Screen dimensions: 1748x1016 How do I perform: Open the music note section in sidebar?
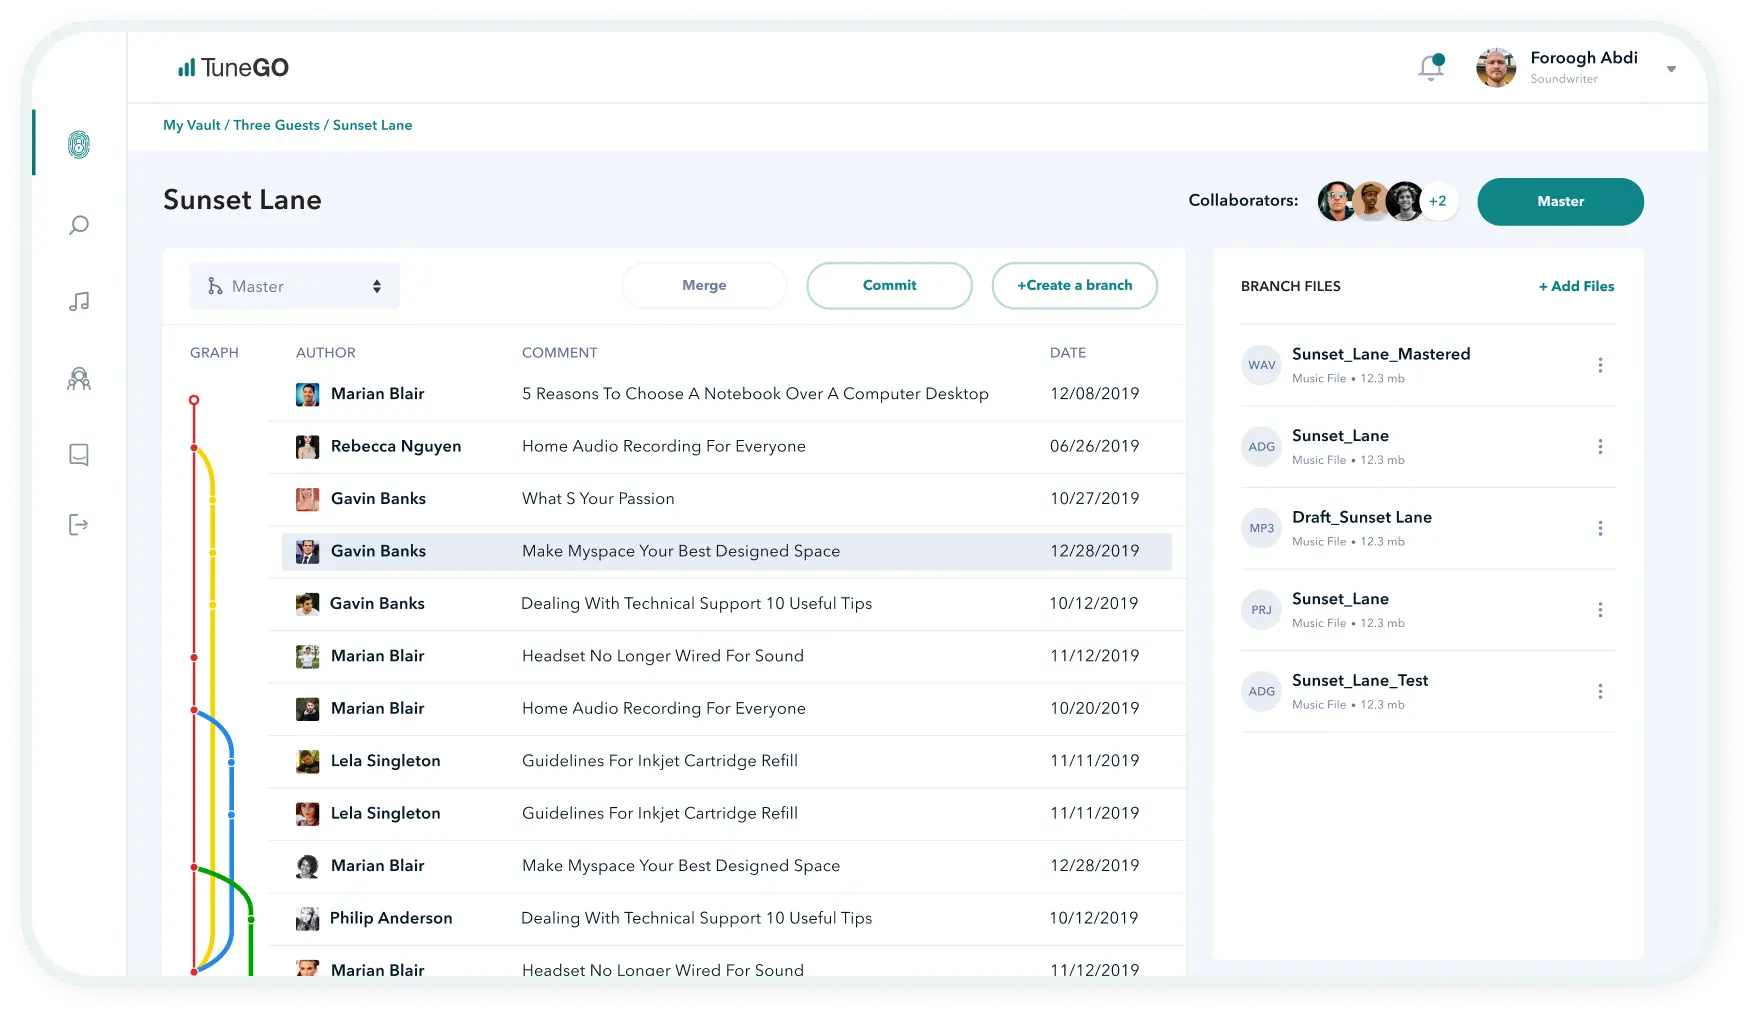pyautogui.click(x=79, y=301)
